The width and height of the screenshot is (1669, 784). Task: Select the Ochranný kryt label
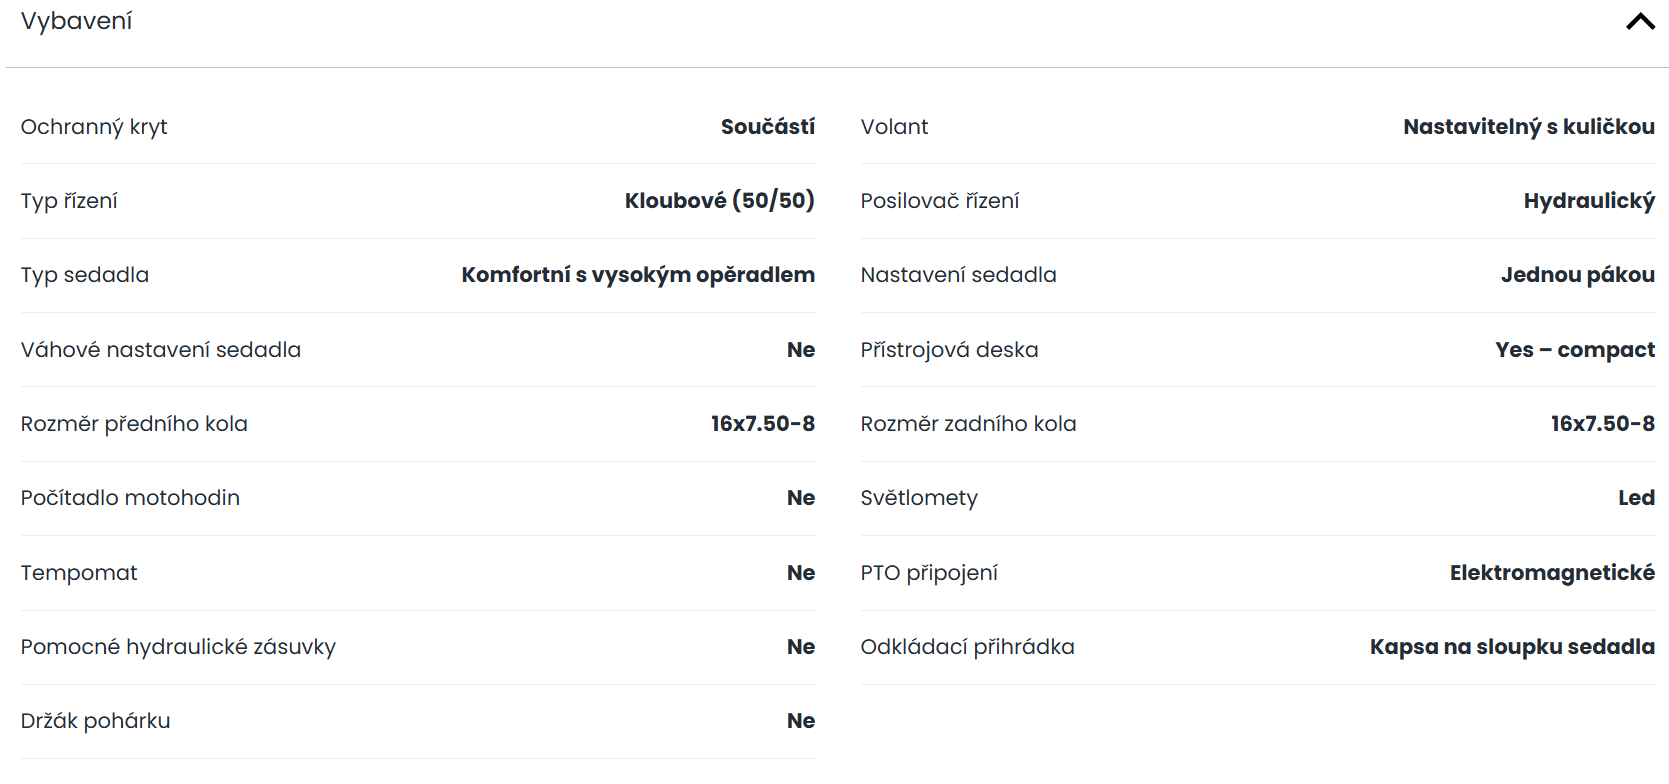[x=94, y=127]
